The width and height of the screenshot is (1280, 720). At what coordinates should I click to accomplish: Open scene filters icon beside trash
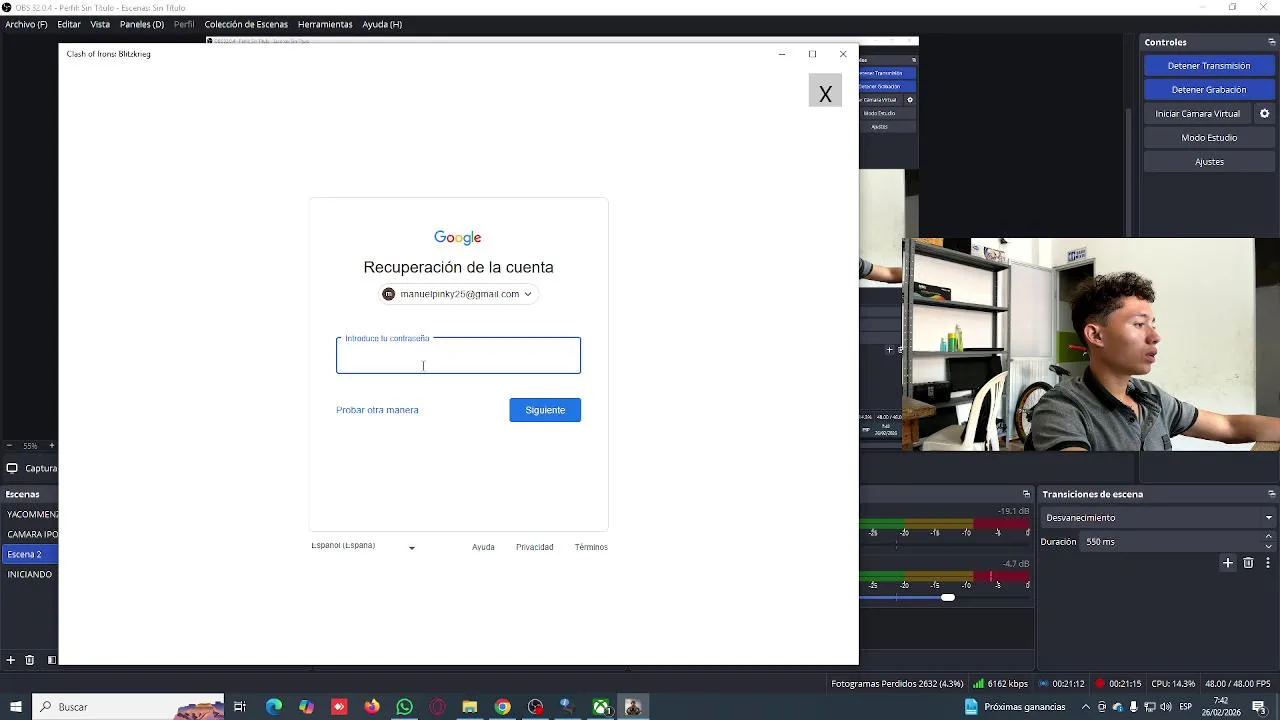[52, 660]
